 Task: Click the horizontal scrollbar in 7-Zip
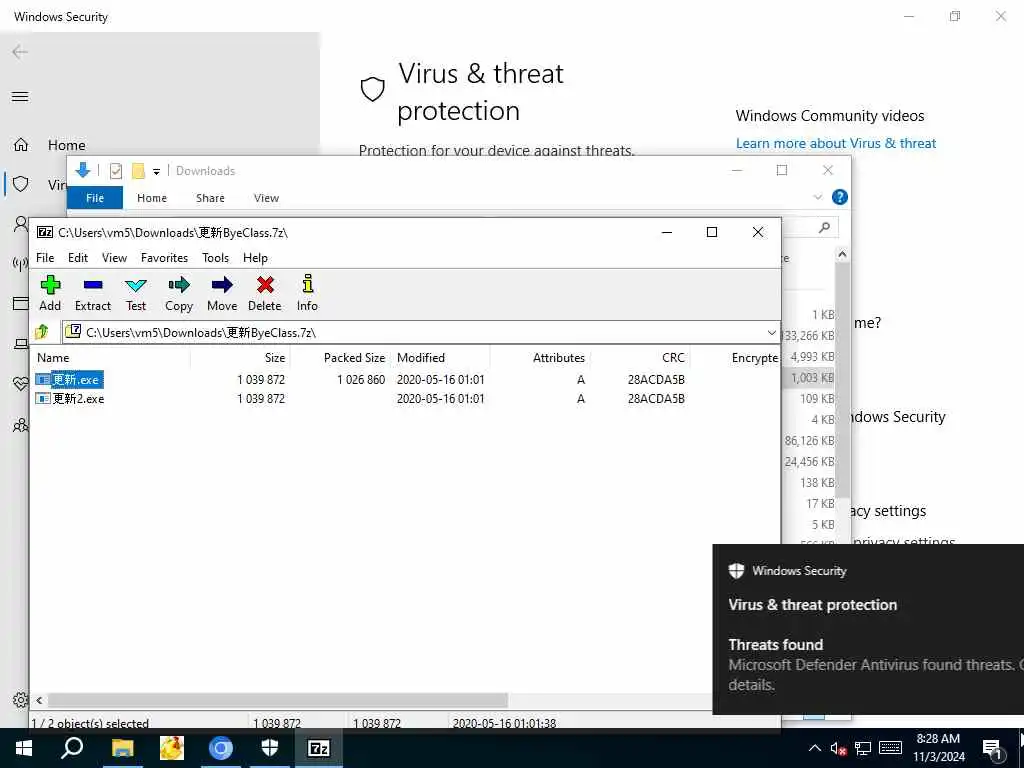278,700
